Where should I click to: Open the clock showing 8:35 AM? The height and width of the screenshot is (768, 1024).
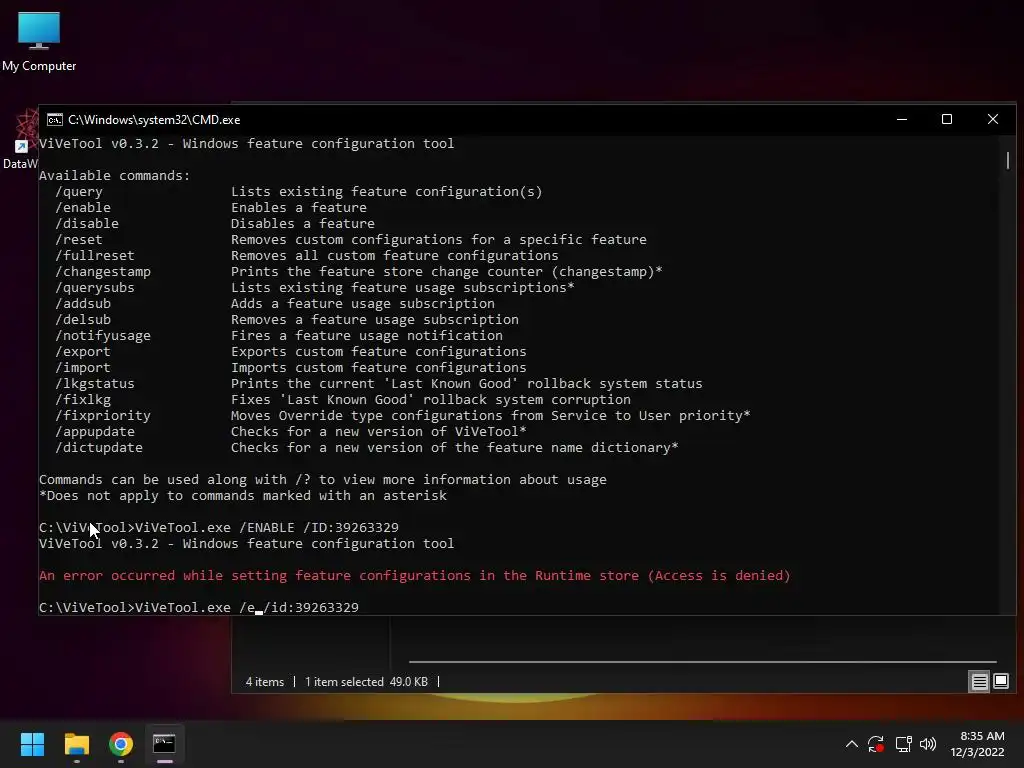point(978,744)
